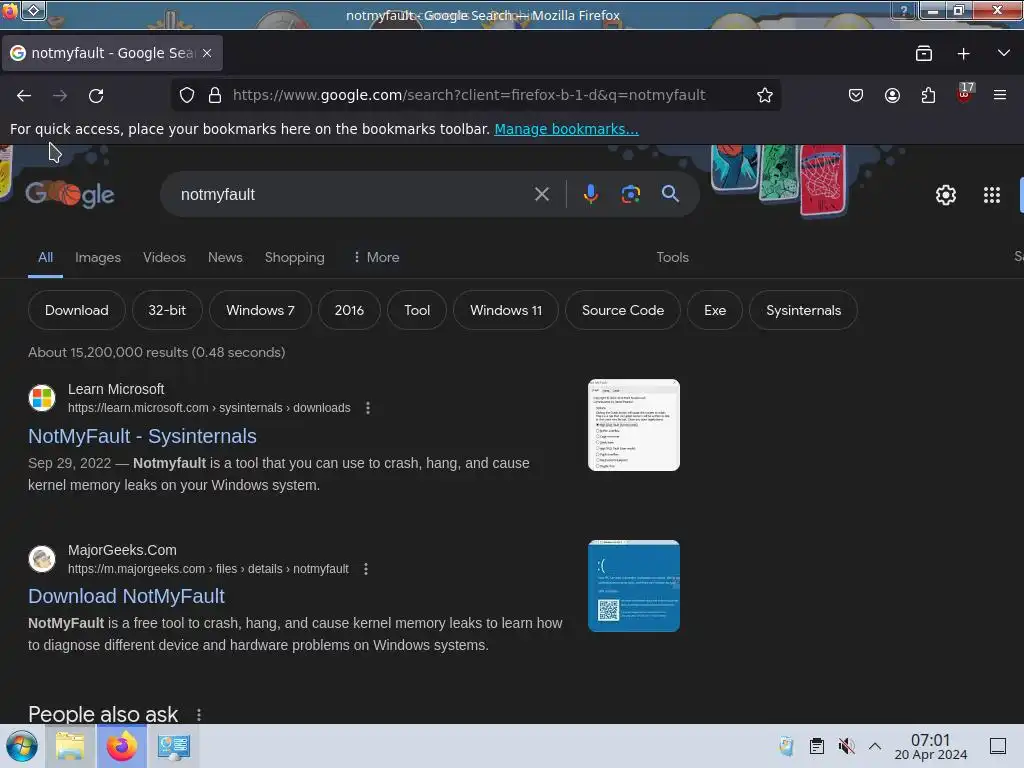Click the magnifier search button

pyautogui.click(x=670, y=194)
